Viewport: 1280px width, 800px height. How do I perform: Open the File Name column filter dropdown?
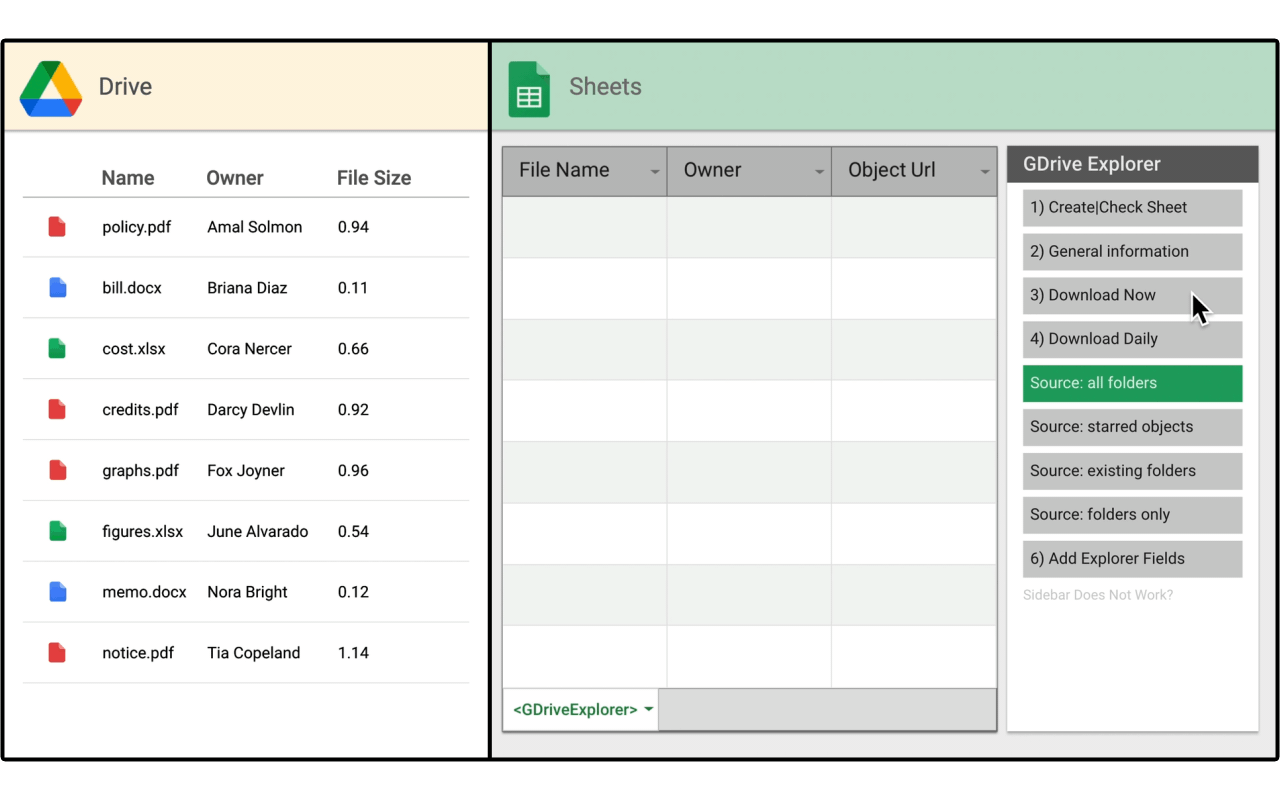pyautogui.click(x=655, y=172)
